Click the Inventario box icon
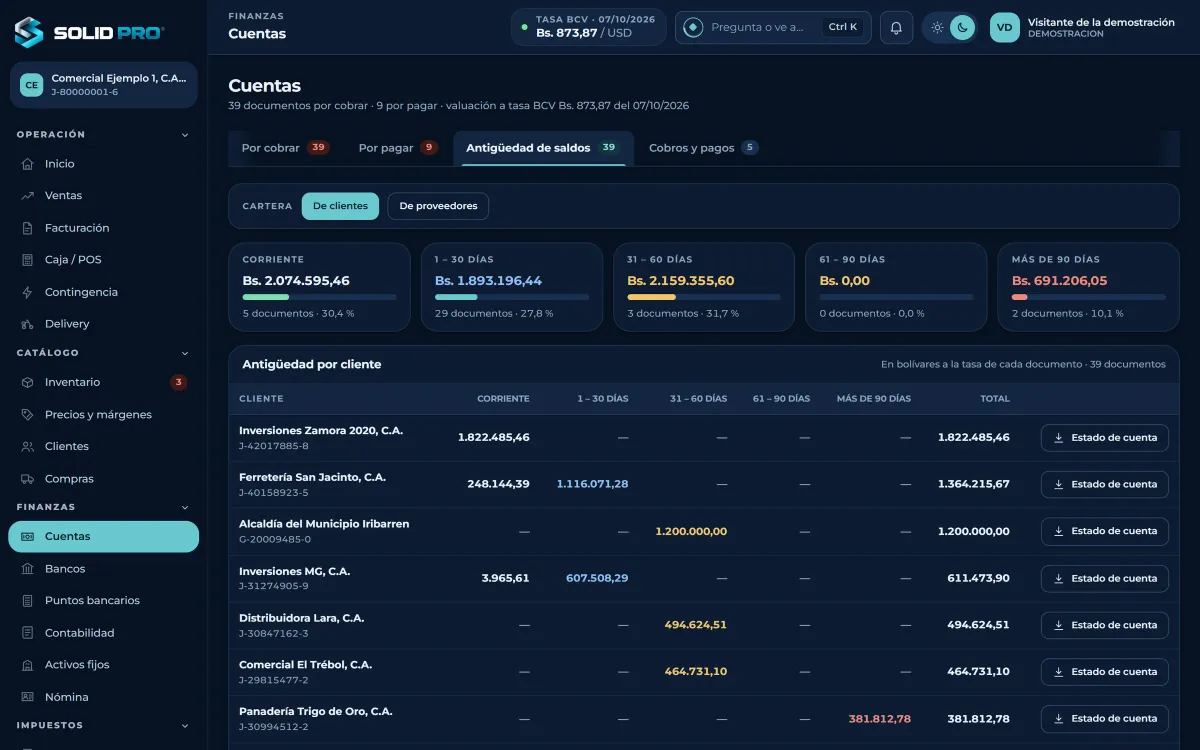The image size is (1200, 750). click(x=27, y=382)
